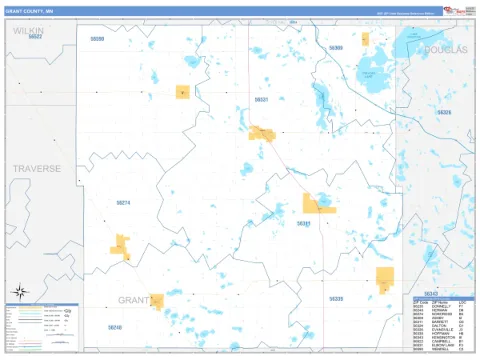Click ZIP code label 56326

point(444,112)
